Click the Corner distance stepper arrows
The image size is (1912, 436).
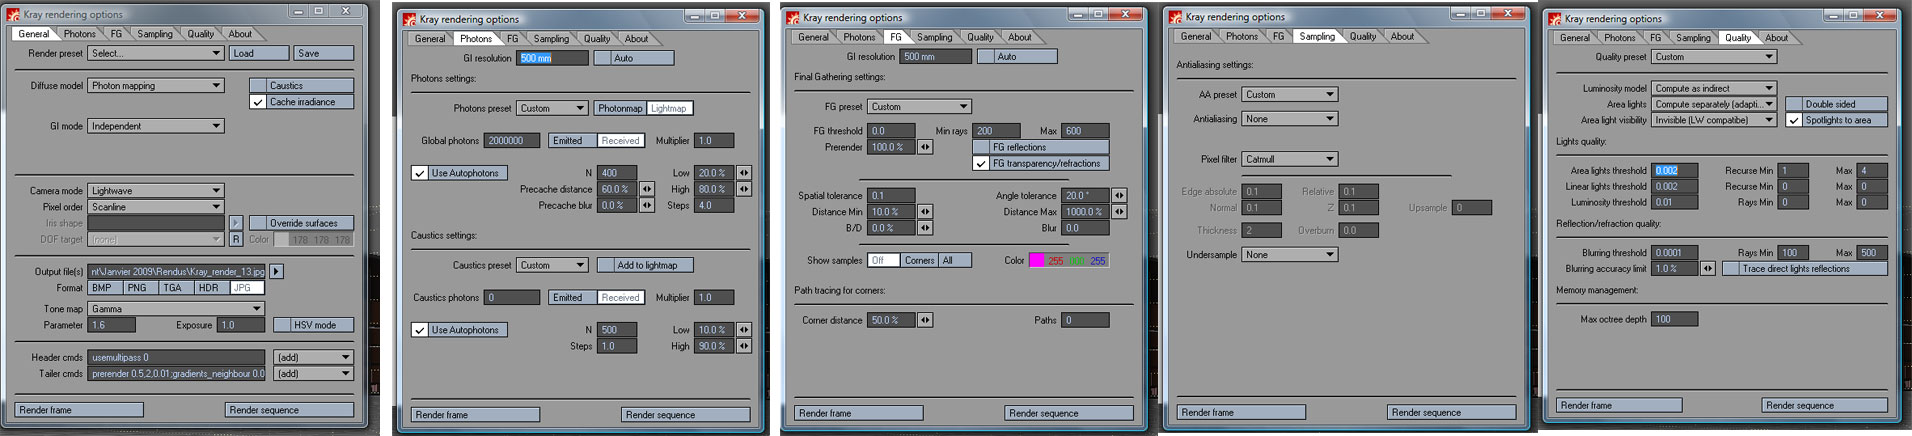pos(925,320)
